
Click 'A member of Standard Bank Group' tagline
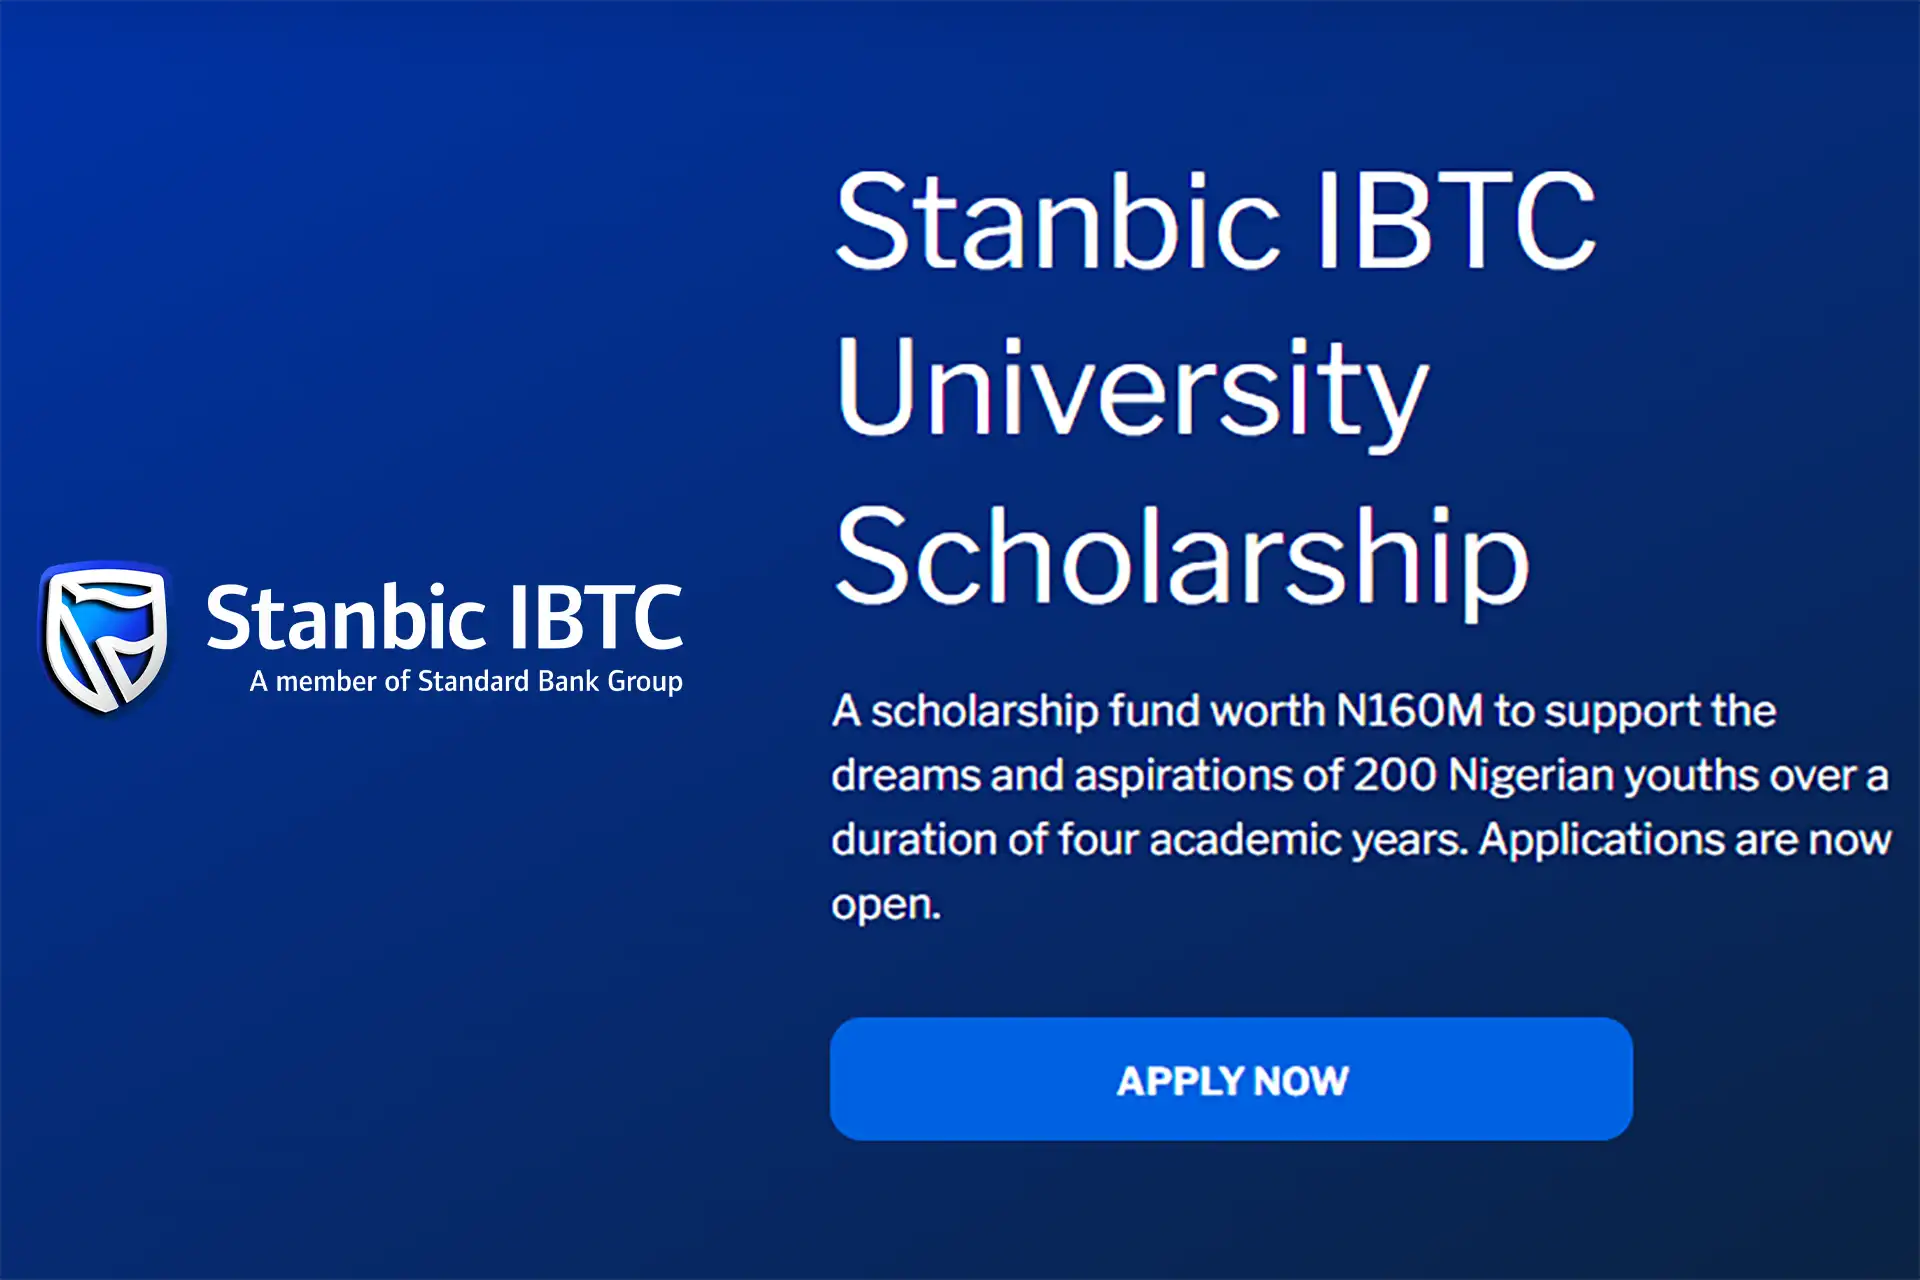pos(464,681)
